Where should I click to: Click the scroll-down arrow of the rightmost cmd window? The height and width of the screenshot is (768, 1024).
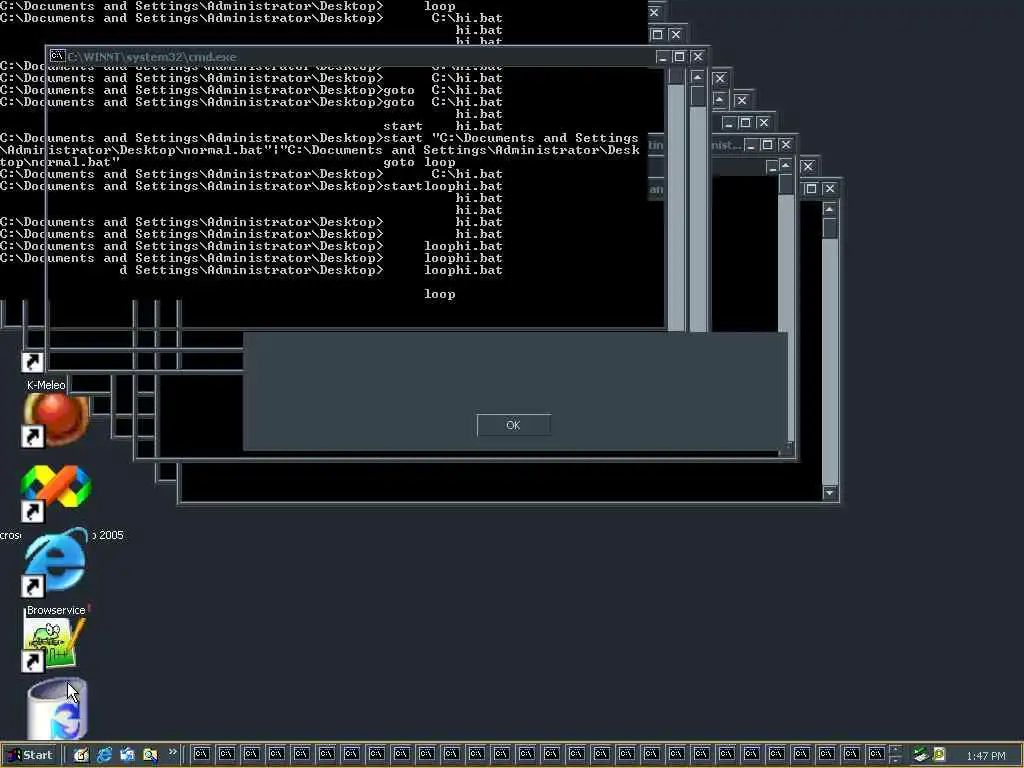(x=829, y=492)
